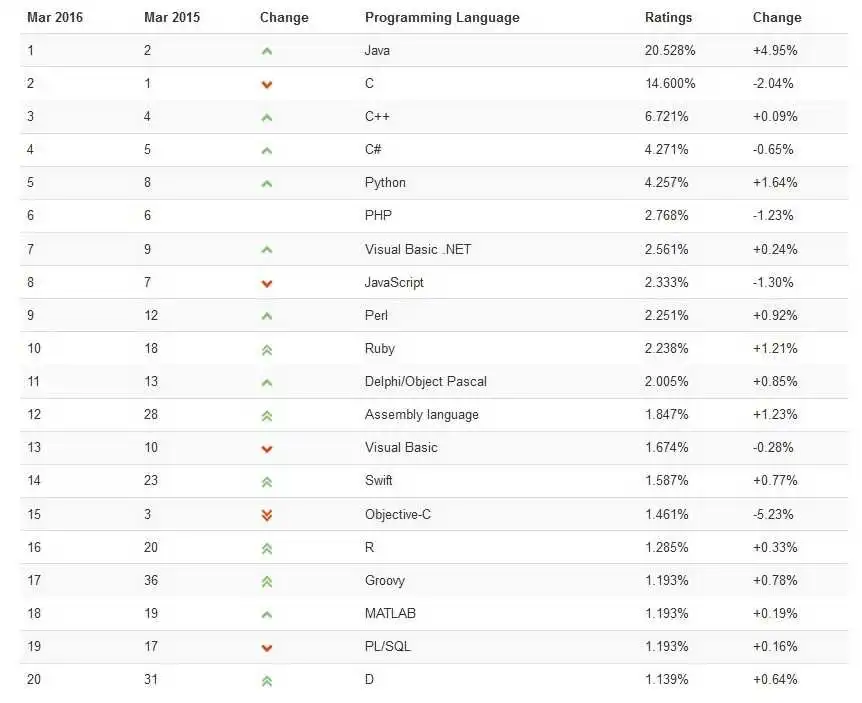Click the double up arrow in Ruby row

click(267, 350)
